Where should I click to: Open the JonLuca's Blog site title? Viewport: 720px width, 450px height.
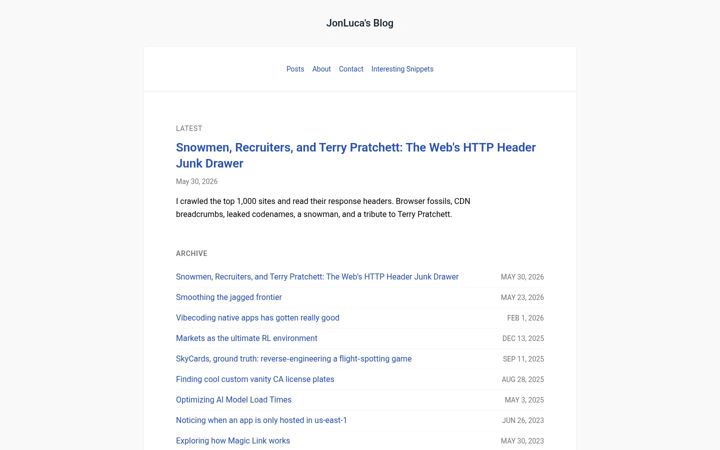(360, 23)
